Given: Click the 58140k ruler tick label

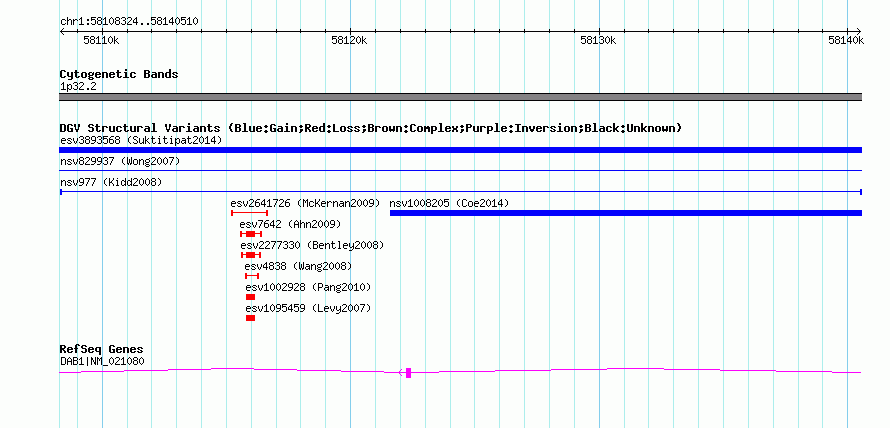Looking at the screenshot, I should 846,40.
